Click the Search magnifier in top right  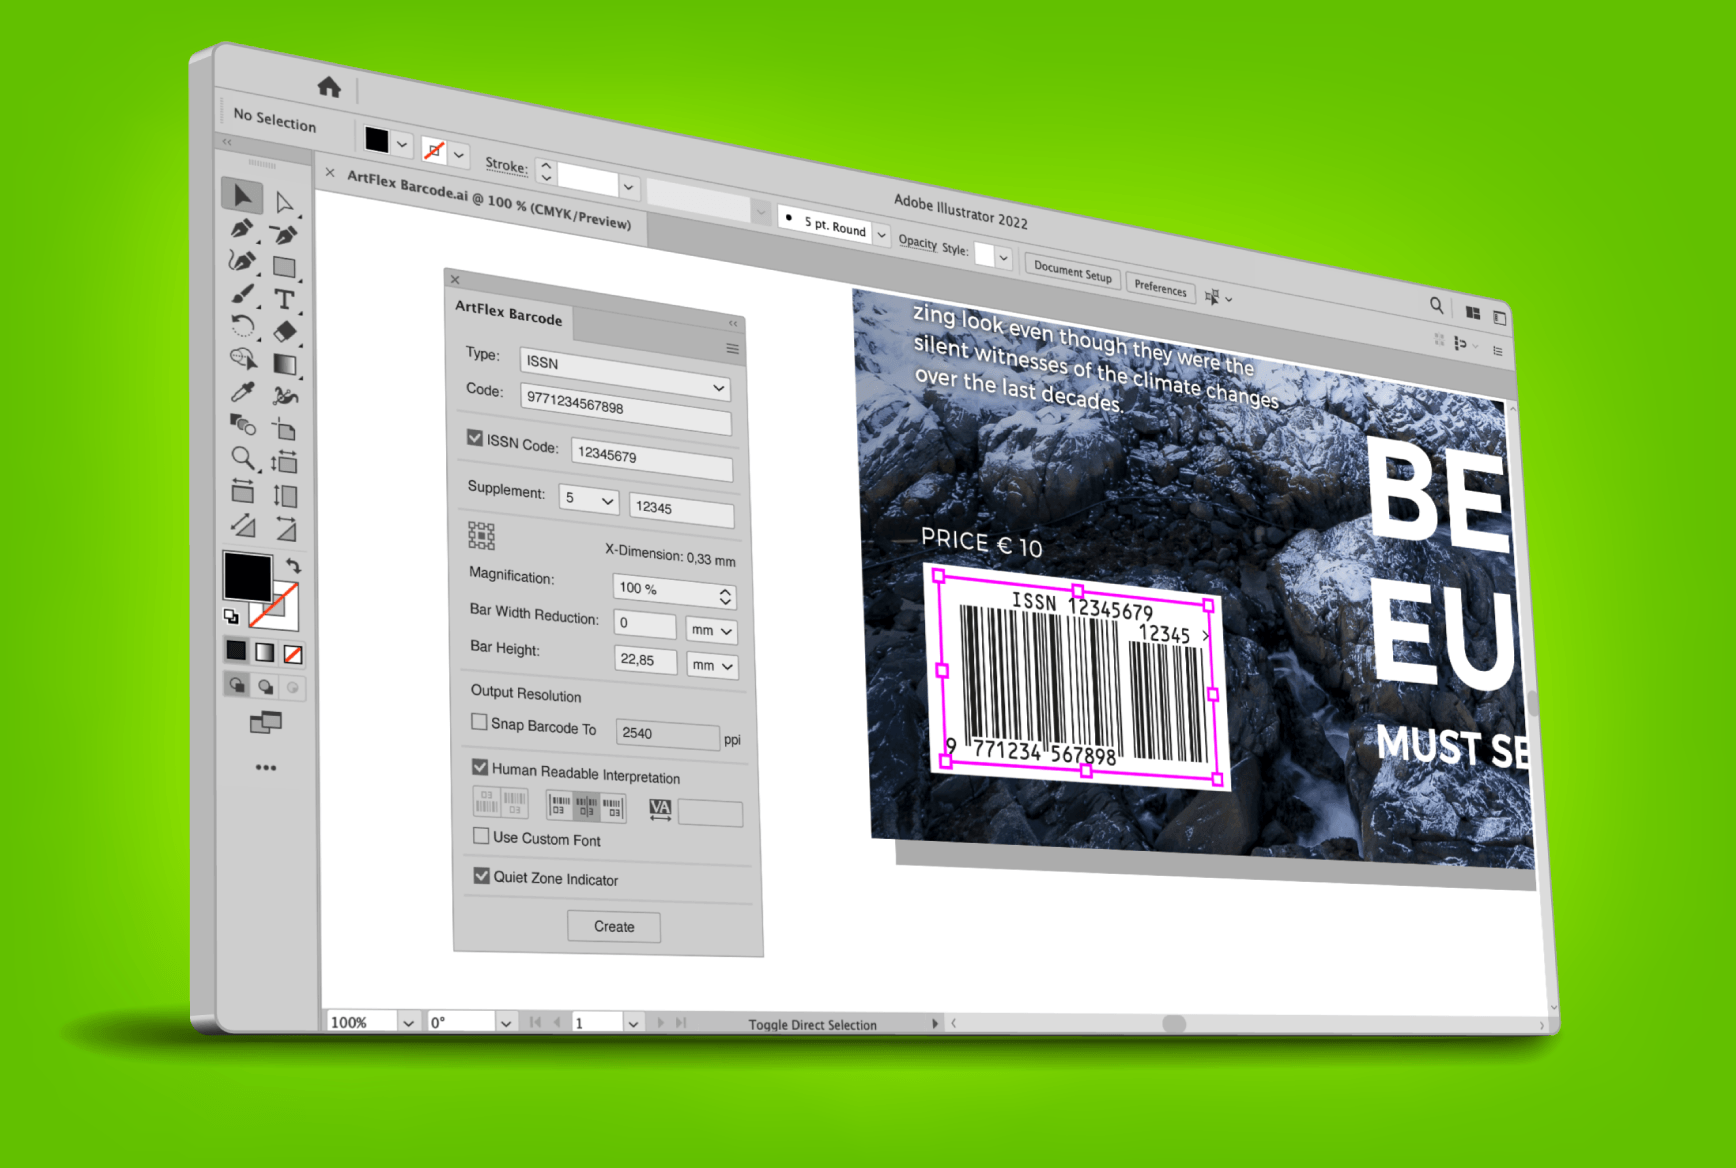click(1436, 305)
